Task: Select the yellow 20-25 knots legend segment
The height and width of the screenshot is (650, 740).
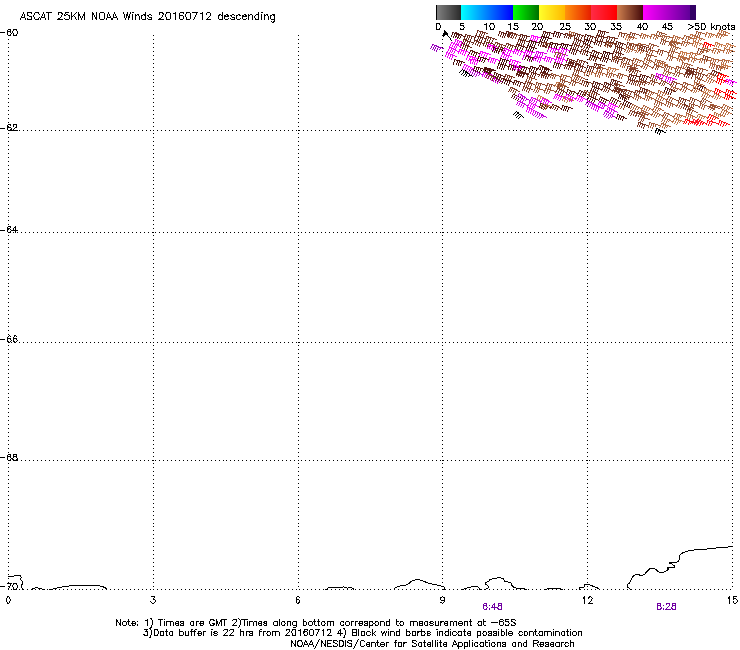Action: point(552,12)
